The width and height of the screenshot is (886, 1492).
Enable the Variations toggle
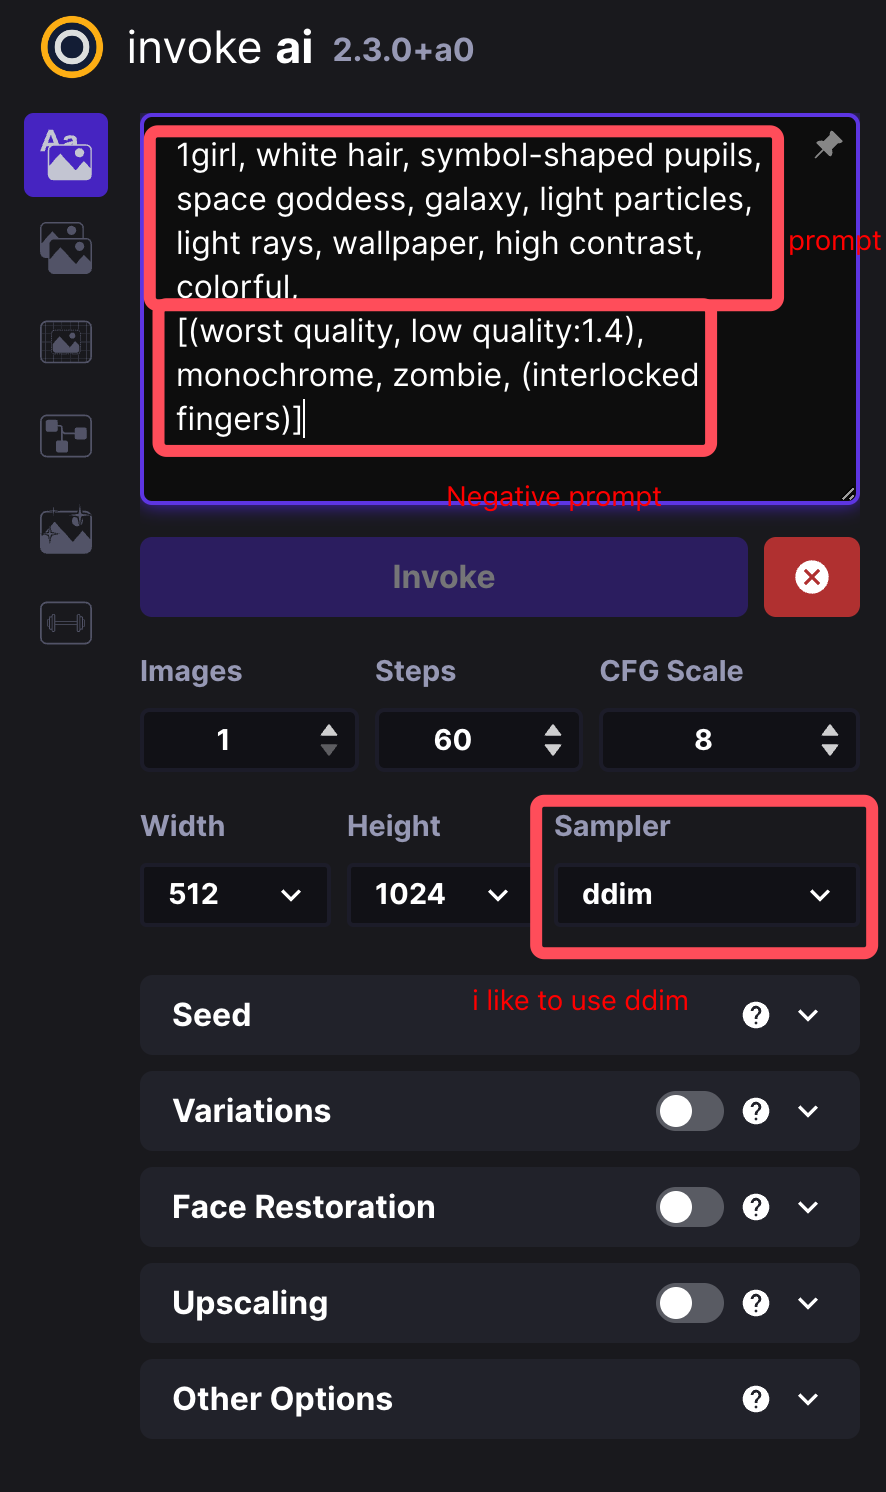click(x=689, y=1111)
